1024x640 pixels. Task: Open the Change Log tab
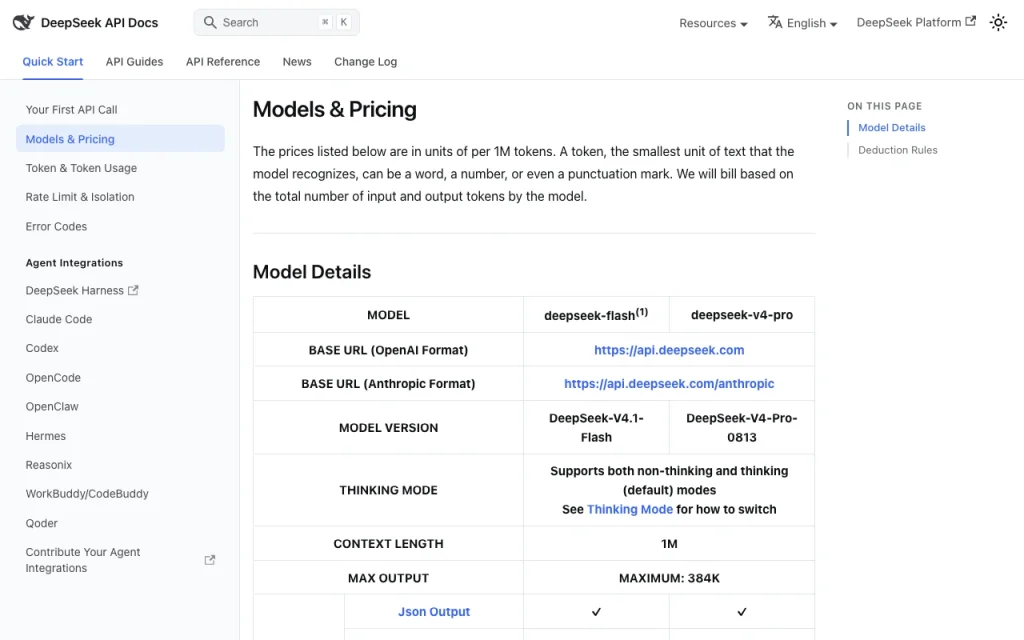(x=366, y=61)
